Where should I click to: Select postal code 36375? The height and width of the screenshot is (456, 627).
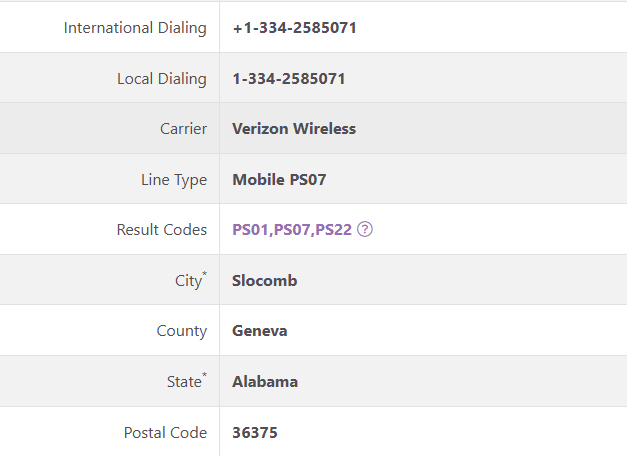254,432
